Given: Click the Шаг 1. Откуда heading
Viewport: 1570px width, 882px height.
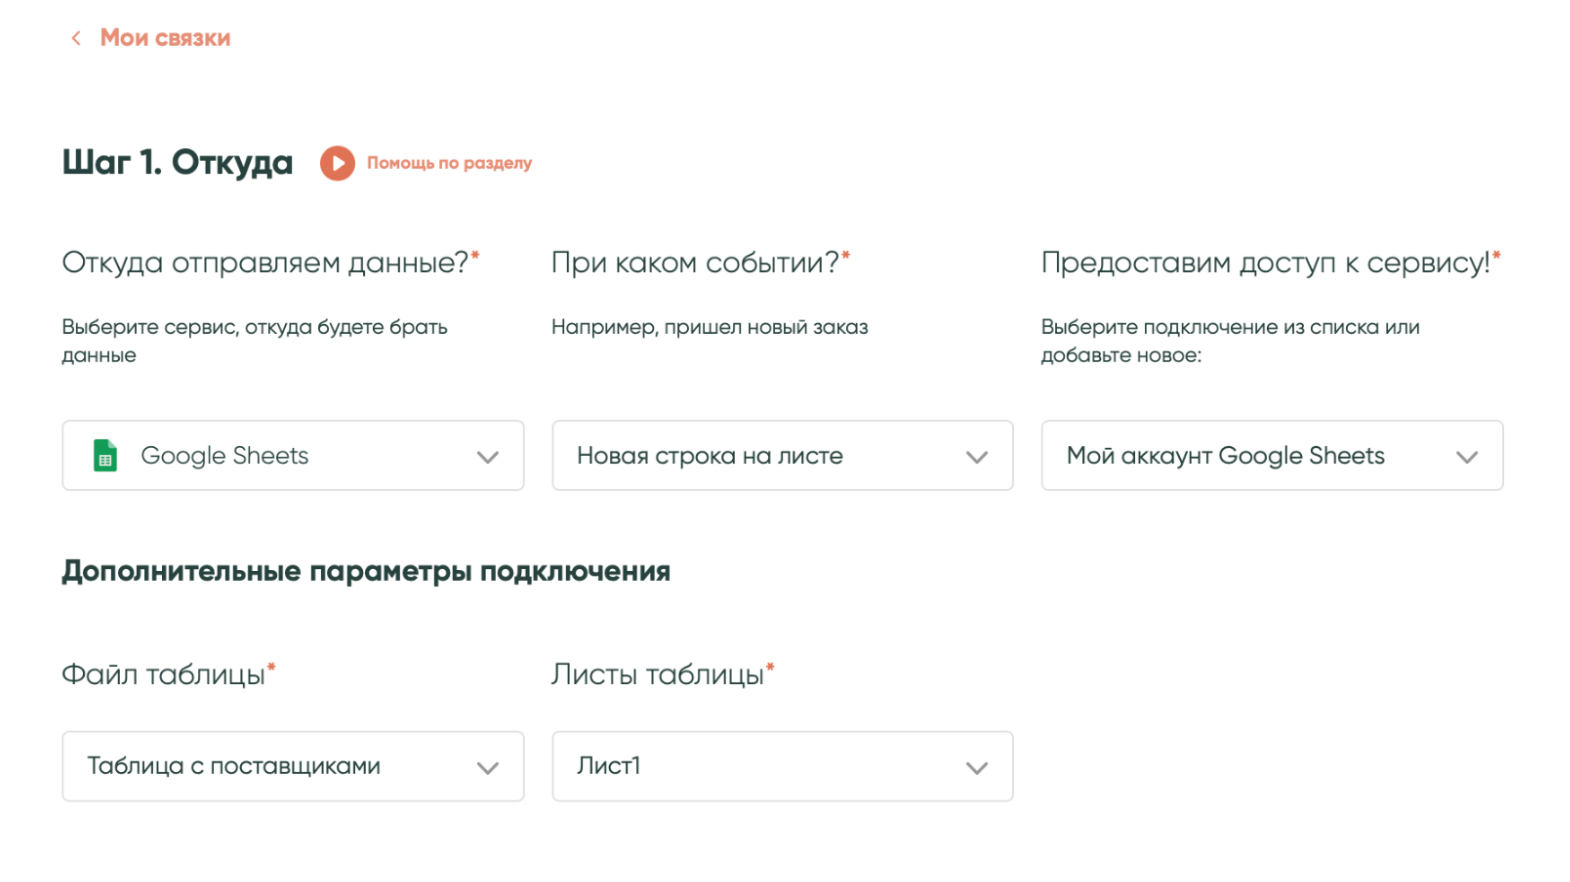Looking at the screenshot, I should (x=177, y=162).
